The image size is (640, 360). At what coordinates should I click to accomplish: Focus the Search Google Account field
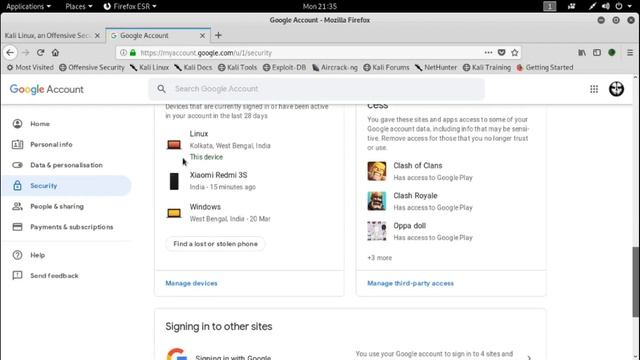[x=317, y=89]
